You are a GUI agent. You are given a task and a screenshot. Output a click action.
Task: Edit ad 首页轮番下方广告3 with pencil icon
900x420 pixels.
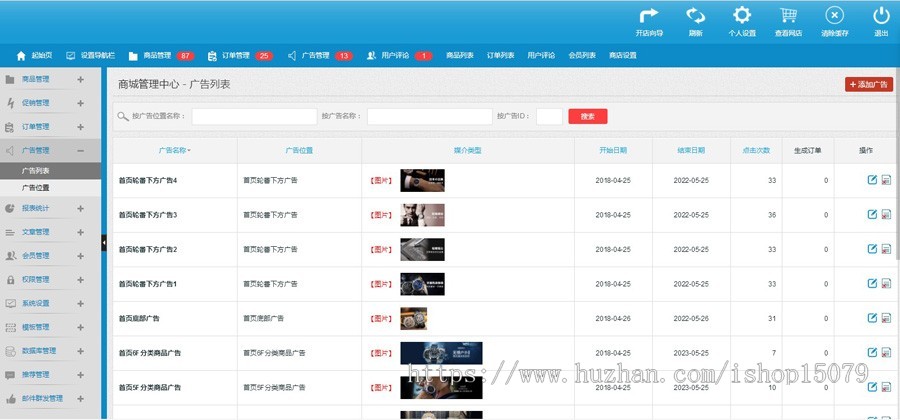872,215
